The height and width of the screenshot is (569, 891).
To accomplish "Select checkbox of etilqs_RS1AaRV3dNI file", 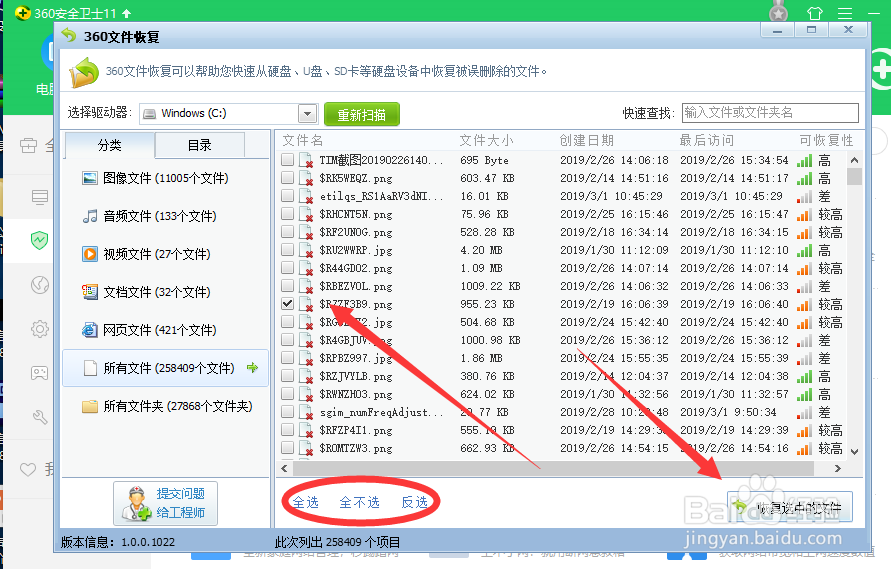I will point(288,196).
